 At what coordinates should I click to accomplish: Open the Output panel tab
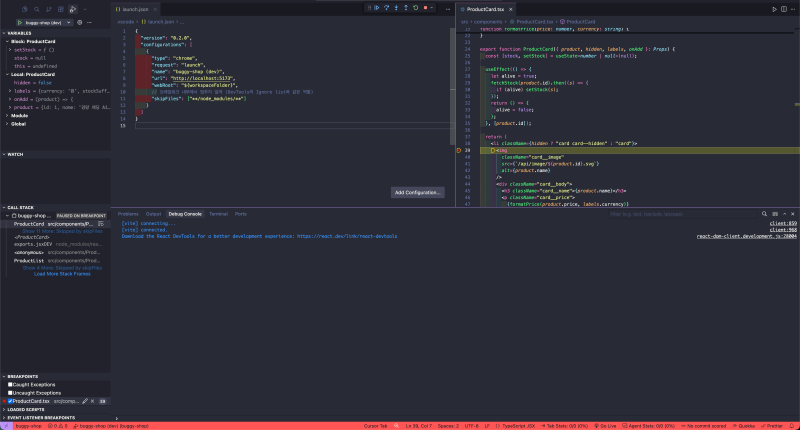(x=154, y=214)
